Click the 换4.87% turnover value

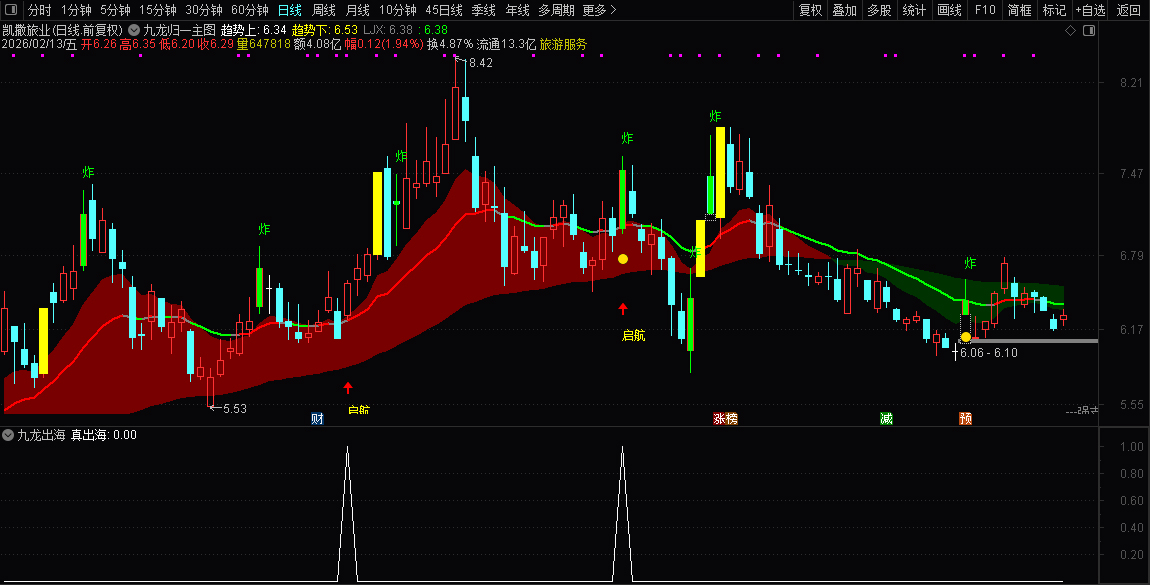(450, 44)
